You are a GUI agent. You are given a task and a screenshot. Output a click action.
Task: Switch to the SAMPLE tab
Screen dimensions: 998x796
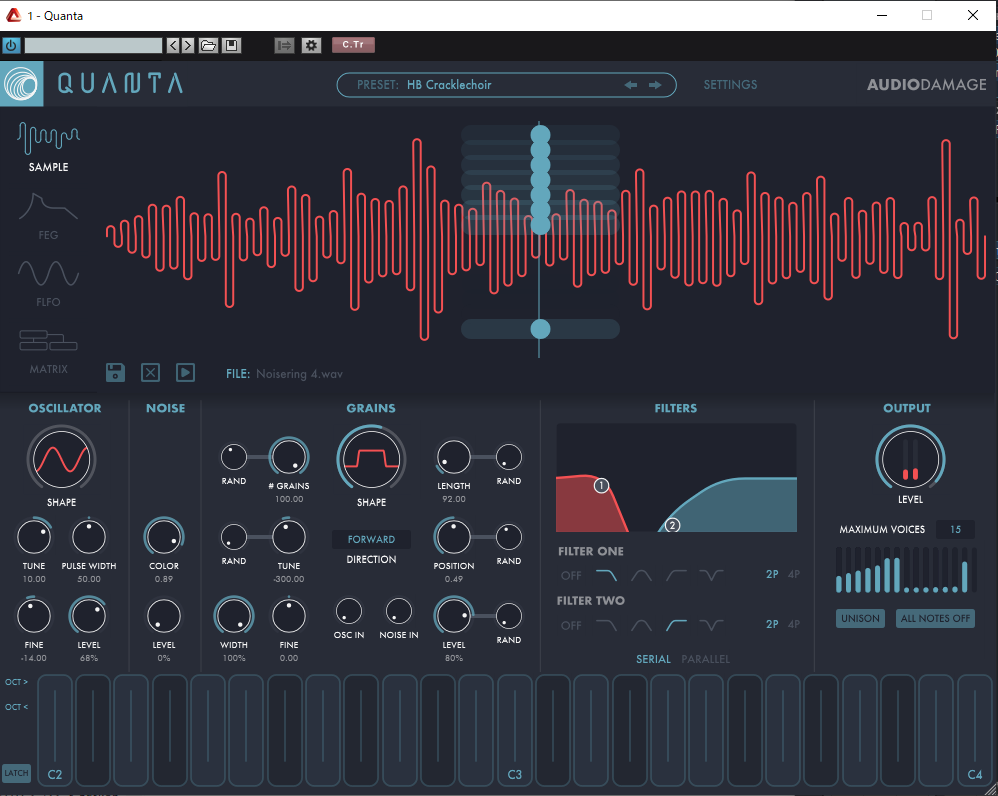point(48,147)
